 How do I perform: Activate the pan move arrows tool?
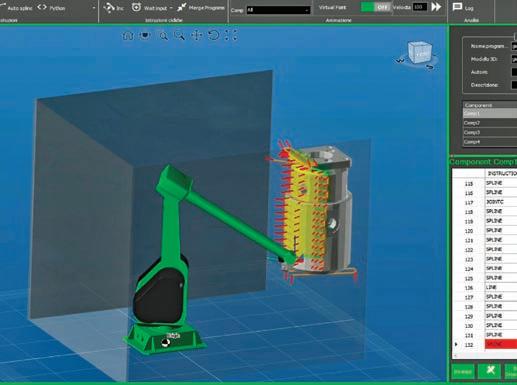pyautogui.click(x=197, y=35)
